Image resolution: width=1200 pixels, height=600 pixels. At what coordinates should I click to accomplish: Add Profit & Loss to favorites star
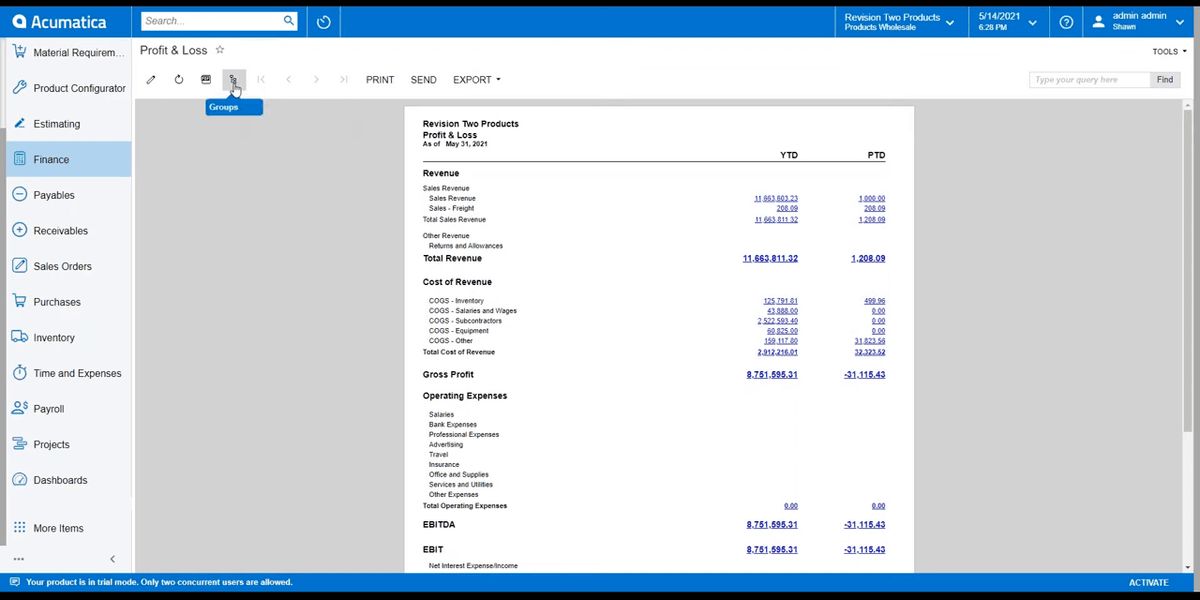tap(220, 50)
